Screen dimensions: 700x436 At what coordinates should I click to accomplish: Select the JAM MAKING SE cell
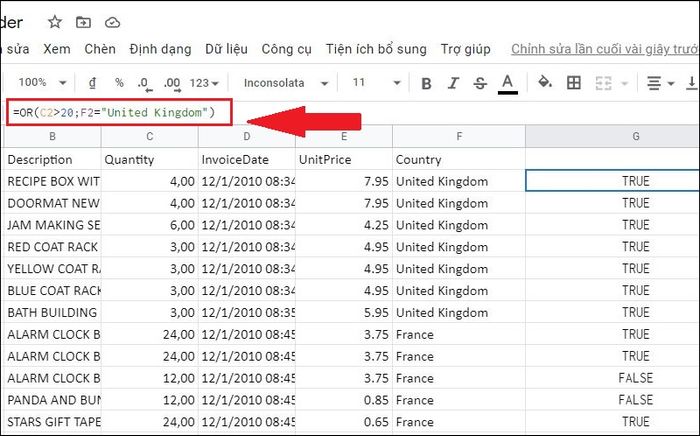(x=52, y=225)
